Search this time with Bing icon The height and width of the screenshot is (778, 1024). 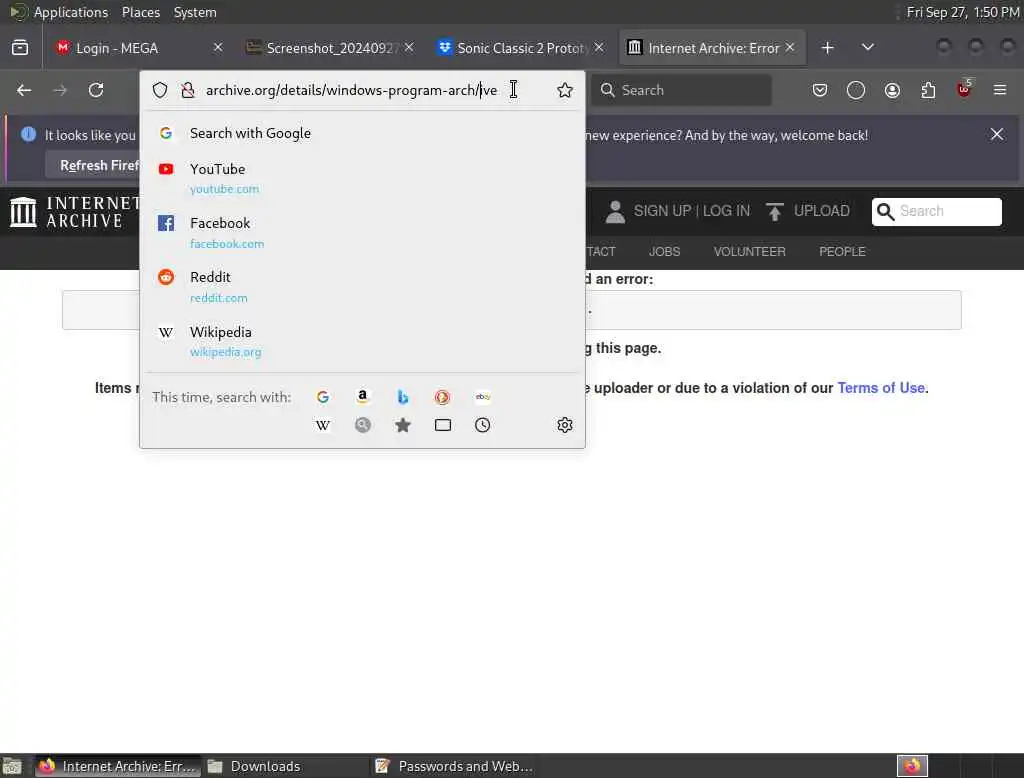(x=403, y=397)
